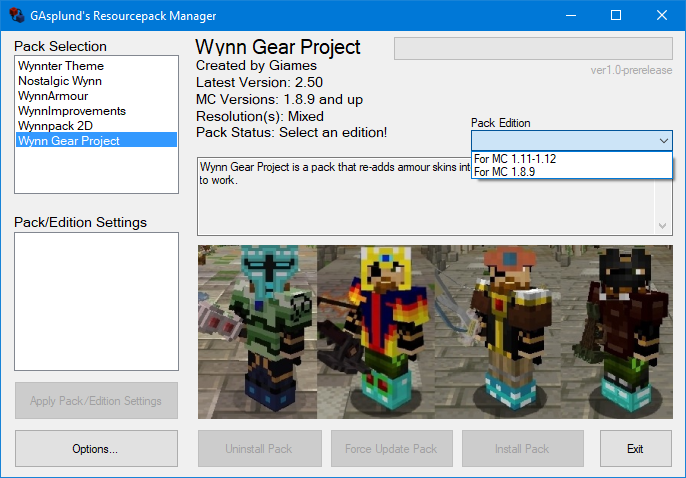This screenshot has height=478, width=686.
Task: Maximize the Resourcepack Manager window
Action: click(616, 16)
